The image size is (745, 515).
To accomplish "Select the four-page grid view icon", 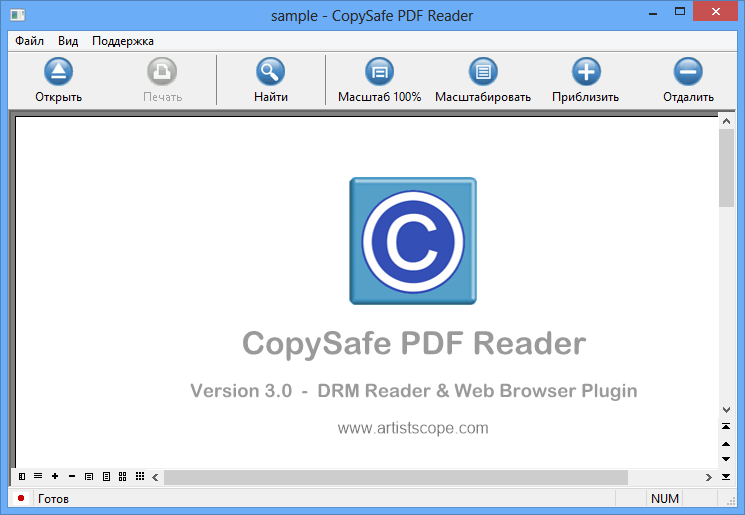I will [x=123, y=477].
